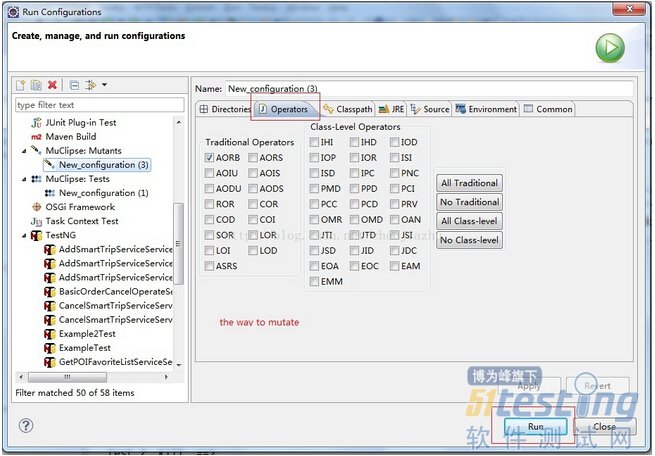Click the ExampleTest TestNG icon
This screenshot has height=456, width=655.
[50, 348]
